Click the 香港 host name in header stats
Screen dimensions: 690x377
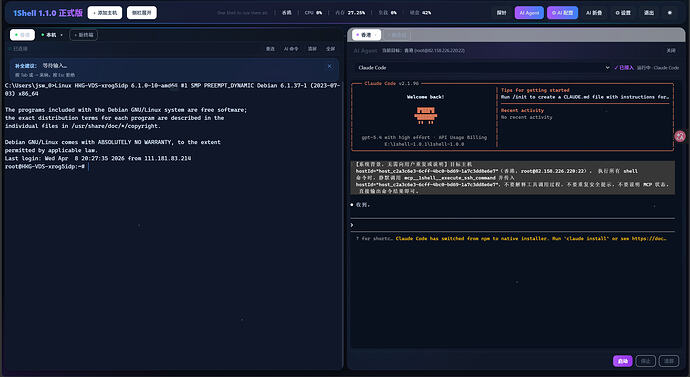[x=286, y=13]
